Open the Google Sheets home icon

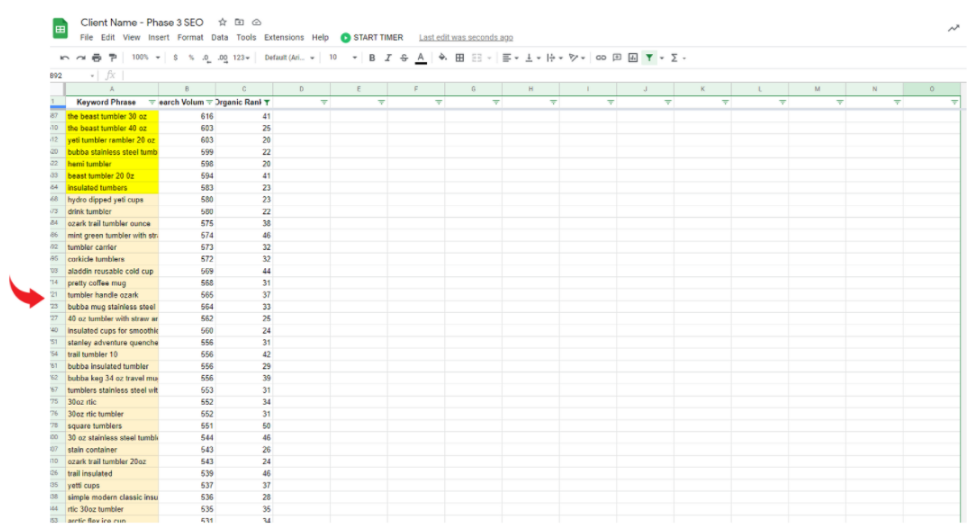[60, 28]
